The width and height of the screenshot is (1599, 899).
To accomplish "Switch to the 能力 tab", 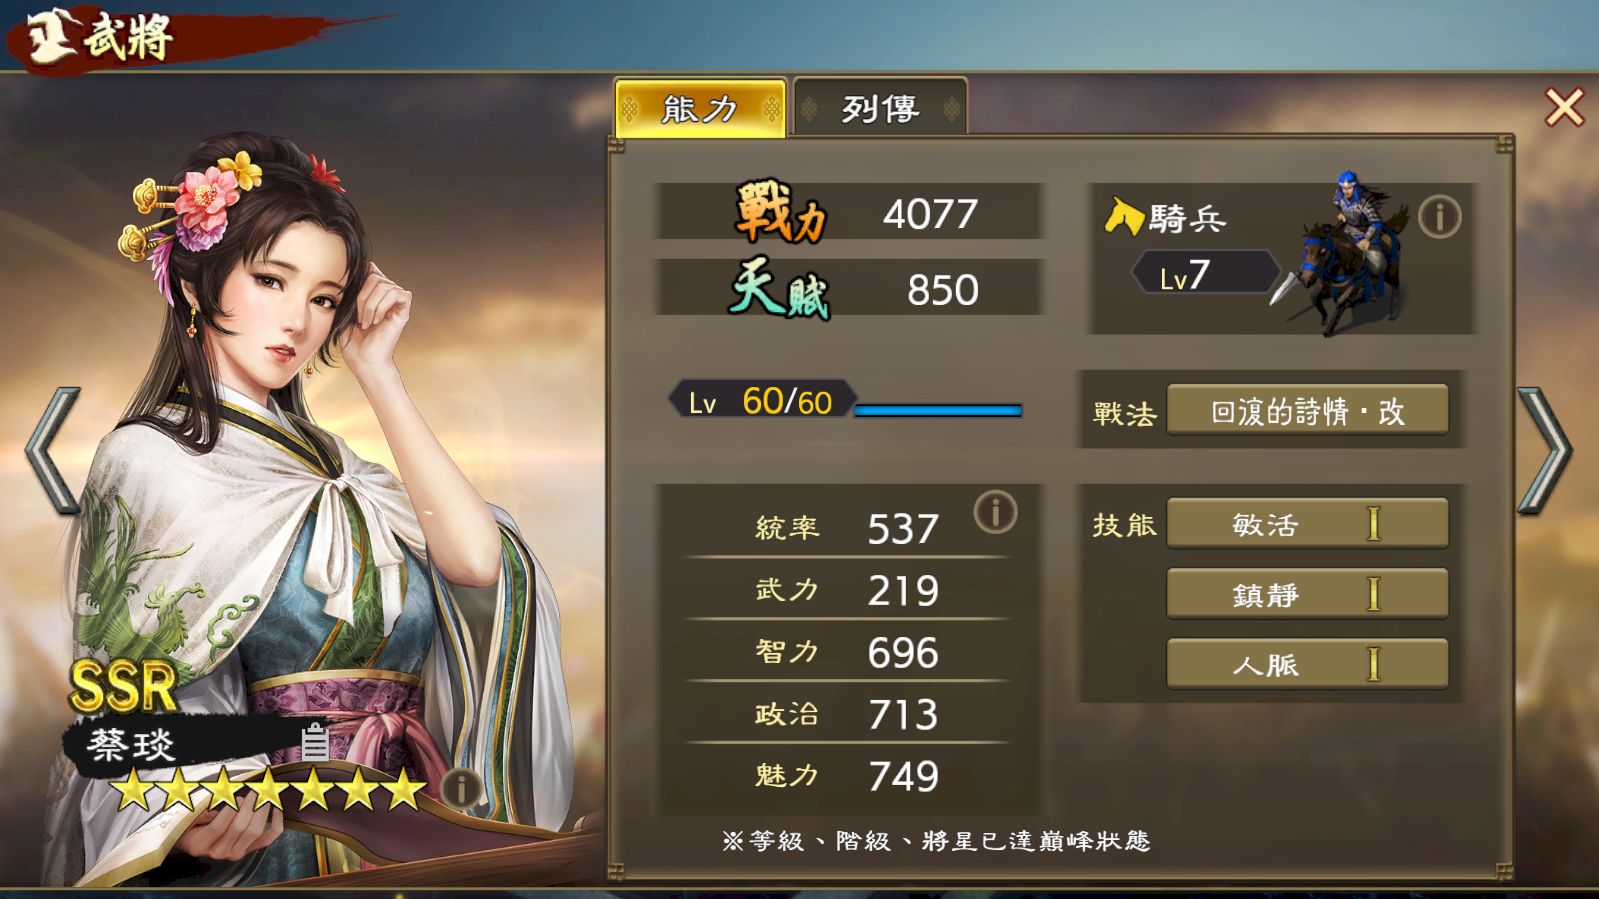I will pyautogui.click(x=700, y=107).
